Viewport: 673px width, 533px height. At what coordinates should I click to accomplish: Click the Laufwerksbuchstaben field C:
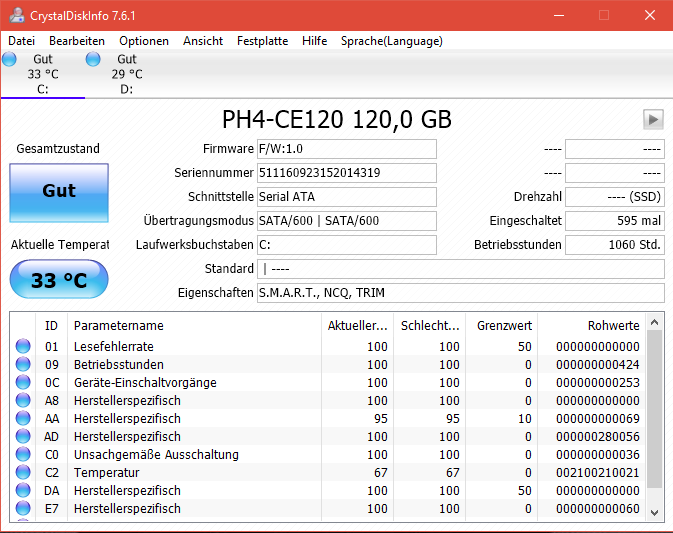coord(347,245)
